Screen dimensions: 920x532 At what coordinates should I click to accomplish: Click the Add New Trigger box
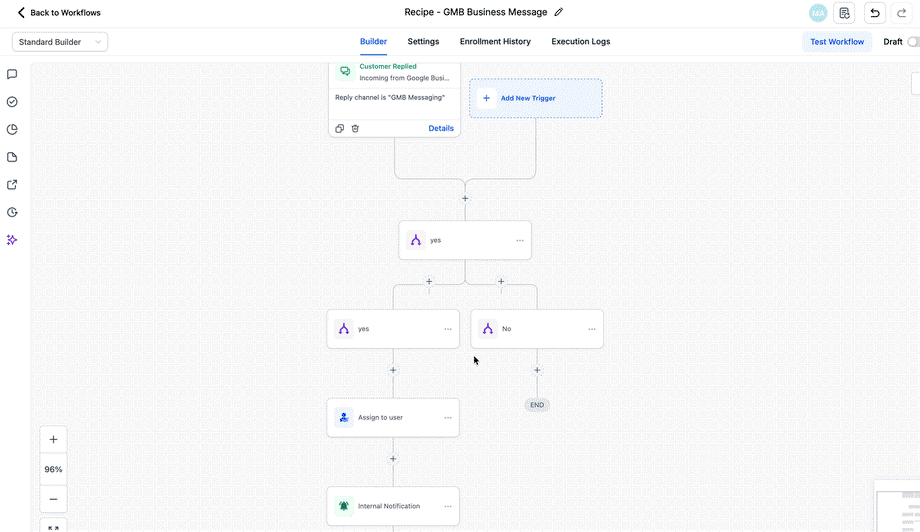click(536, 98)
